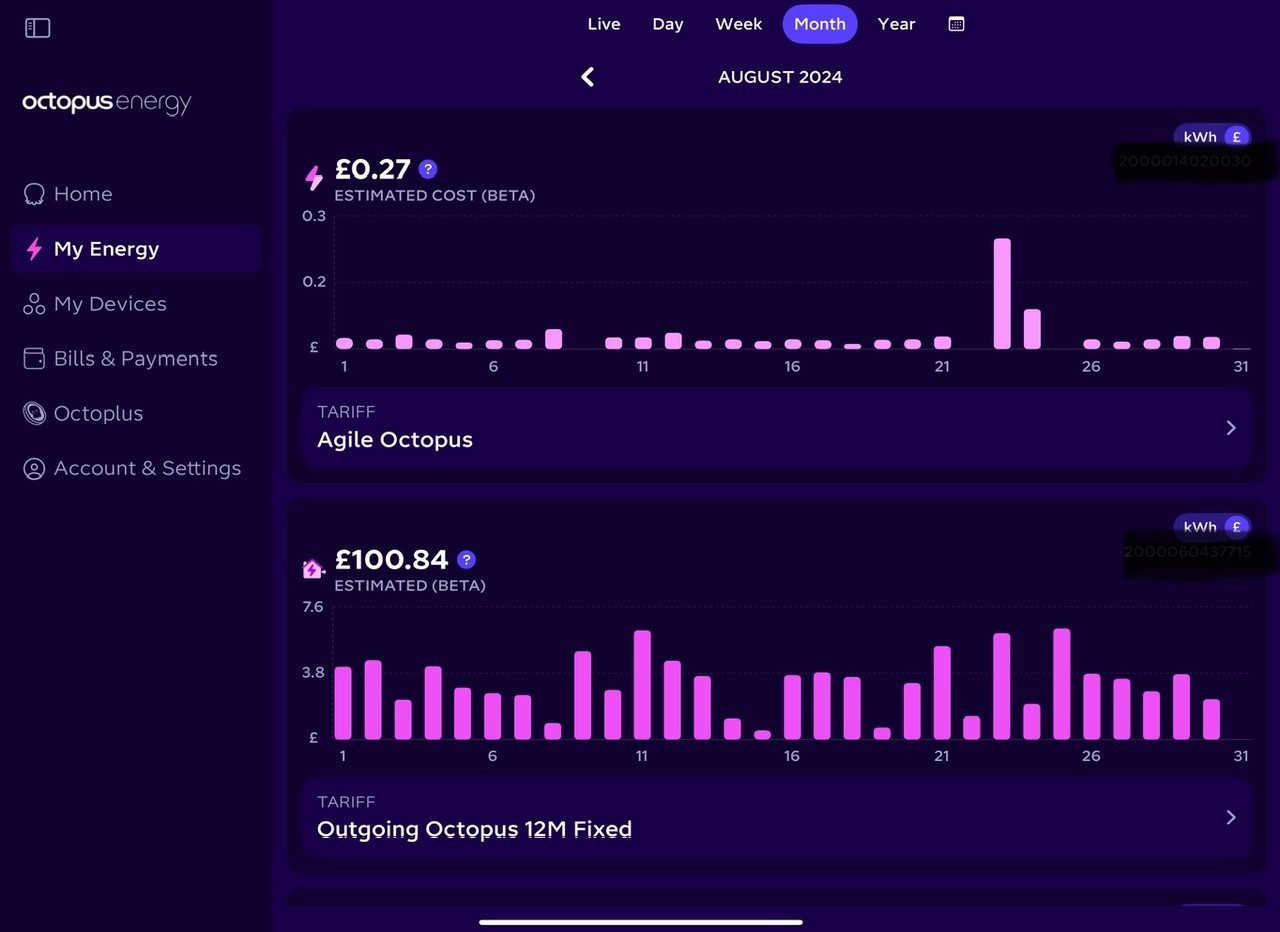Image resolution: width=1280 pixels, height=932 pixels.
Task: Expand the Outgoing Octopus 12M Fixed tariff
Action: 776,817
